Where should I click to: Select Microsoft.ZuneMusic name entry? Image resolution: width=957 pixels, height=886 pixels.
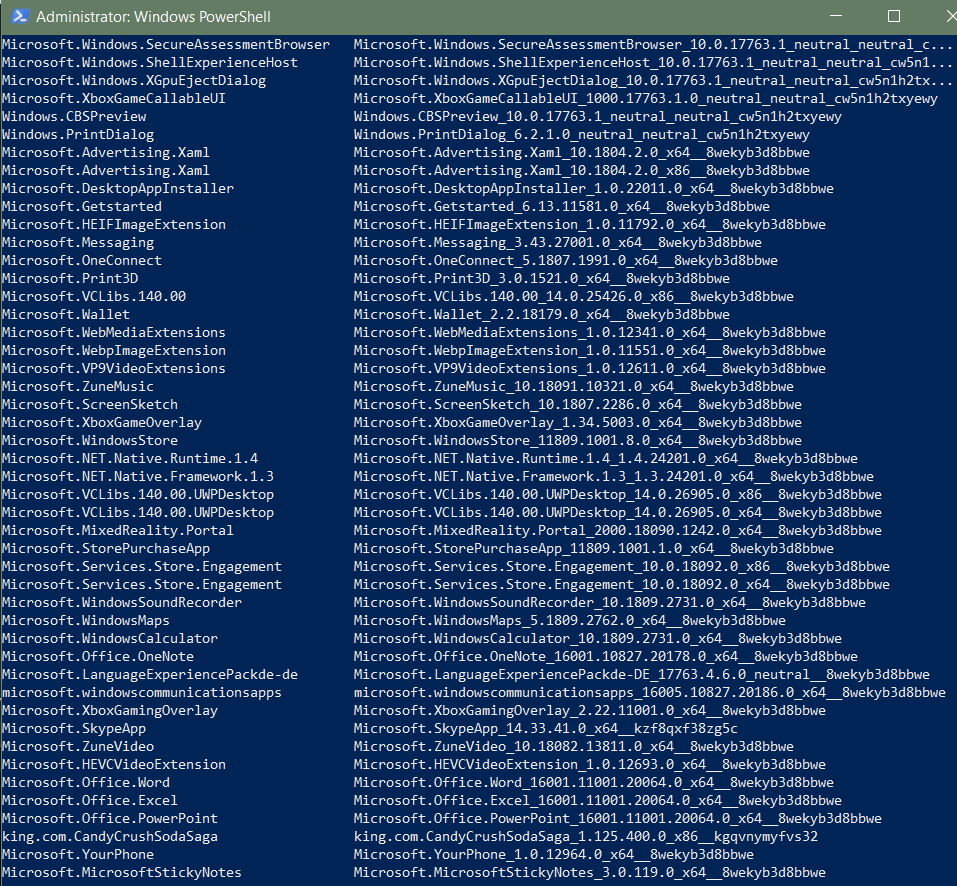click(78, 387)
